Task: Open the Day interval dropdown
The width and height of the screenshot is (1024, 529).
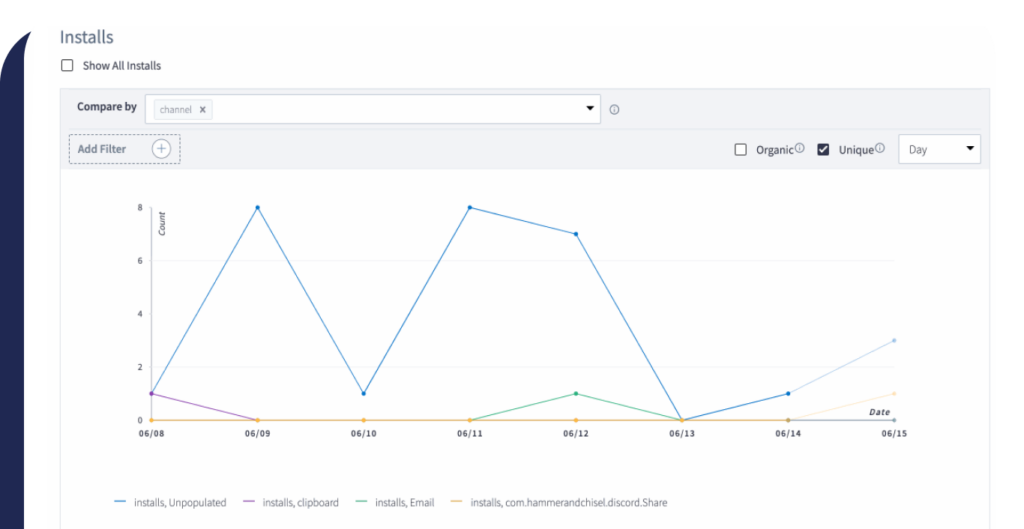Action: pos(939,150)
